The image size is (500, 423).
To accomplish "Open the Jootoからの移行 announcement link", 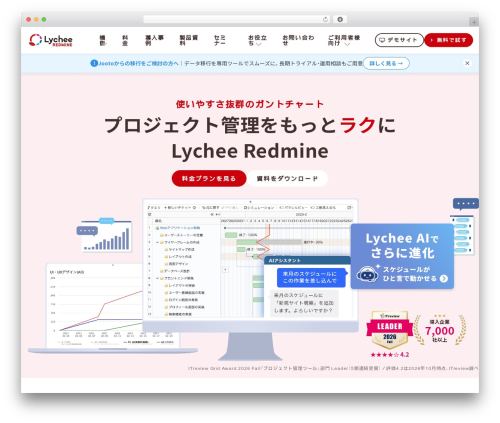I will tap(139, 63).
